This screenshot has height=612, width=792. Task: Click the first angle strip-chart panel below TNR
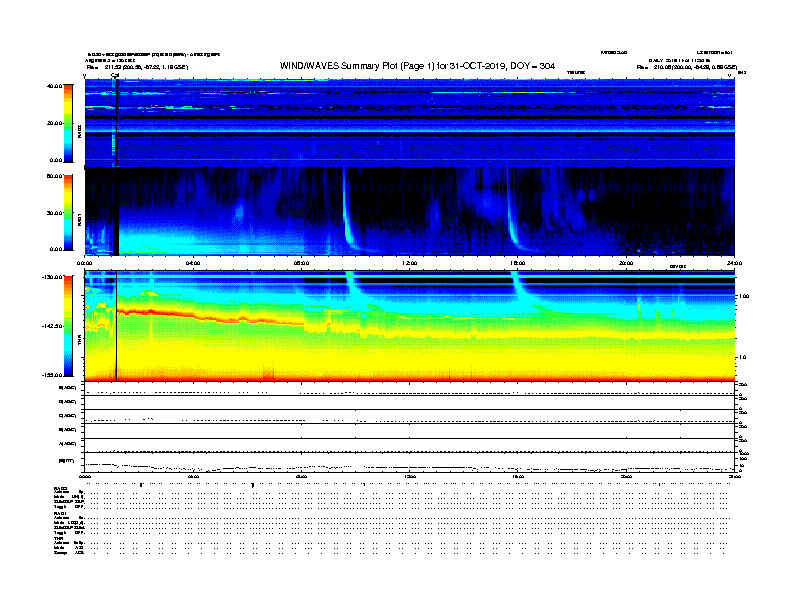(410, 389)
